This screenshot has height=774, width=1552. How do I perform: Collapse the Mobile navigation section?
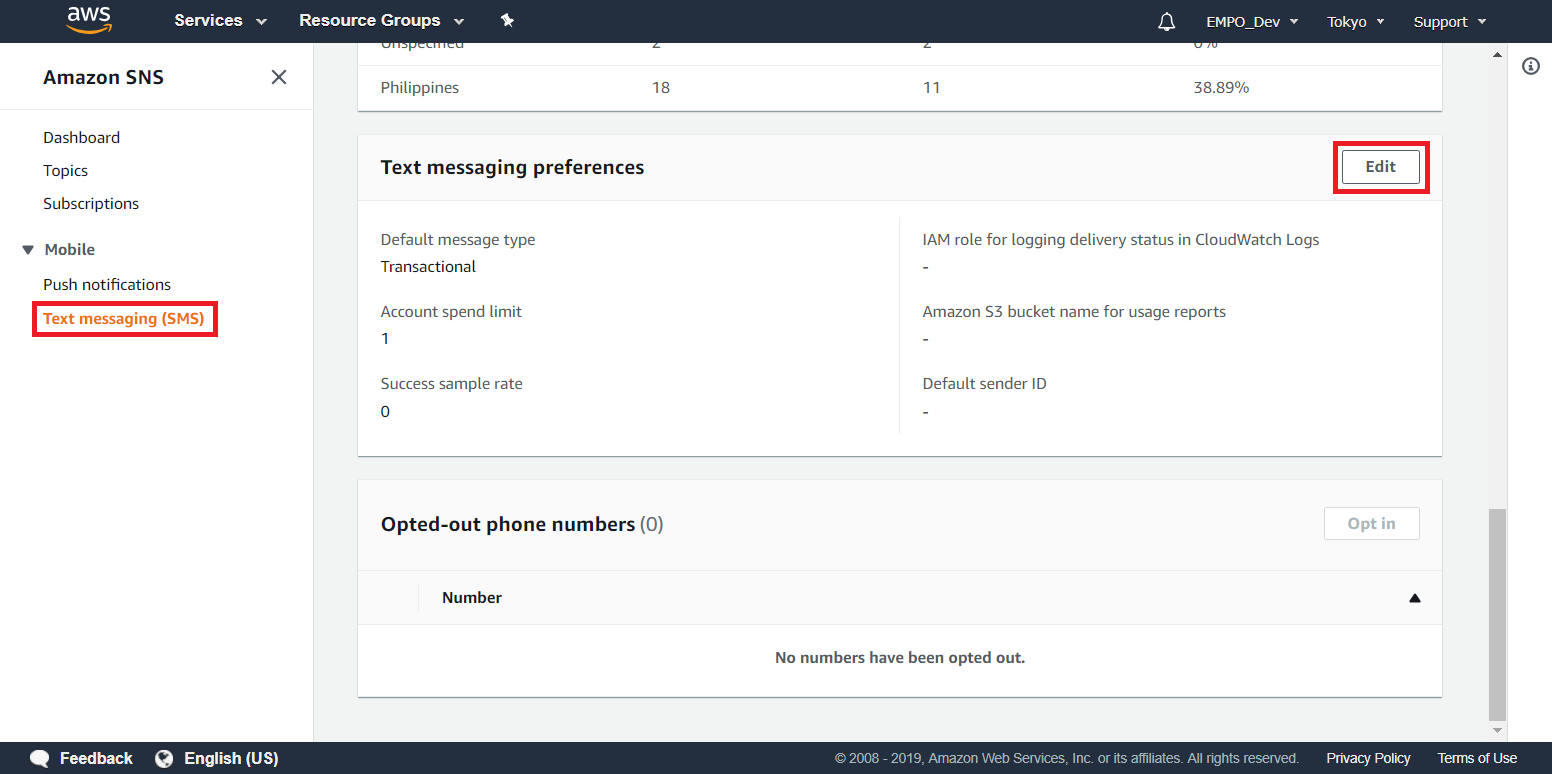pos(28,250)
